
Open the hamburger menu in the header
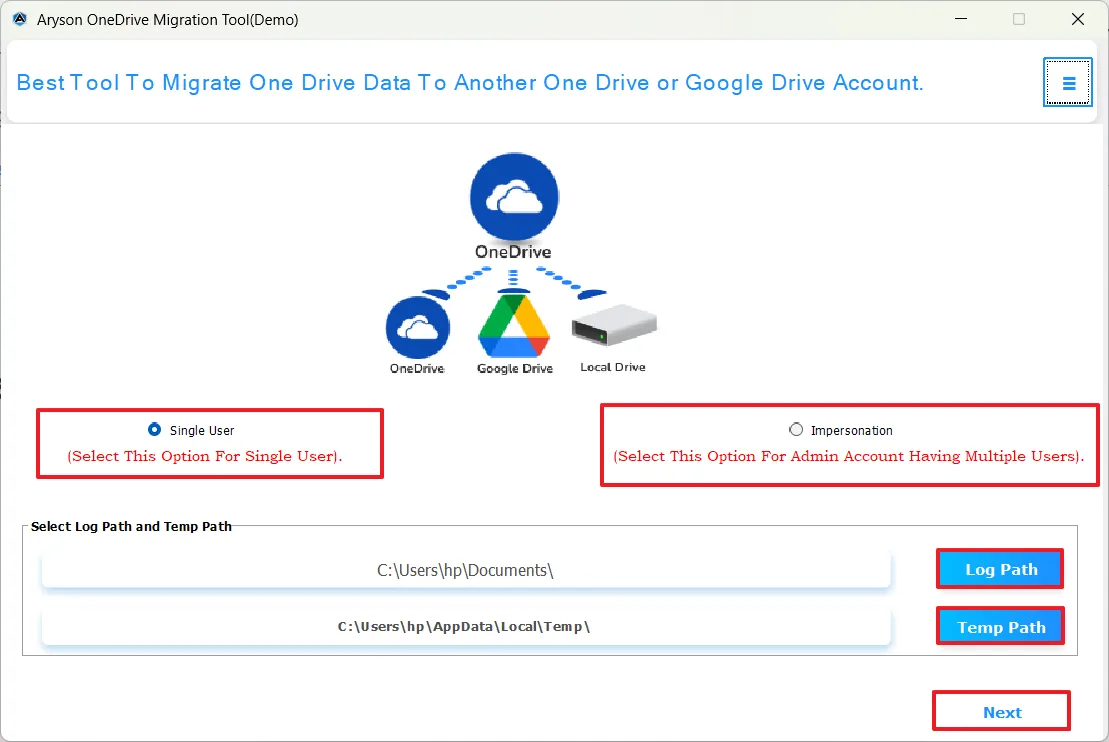(1068, 83)
